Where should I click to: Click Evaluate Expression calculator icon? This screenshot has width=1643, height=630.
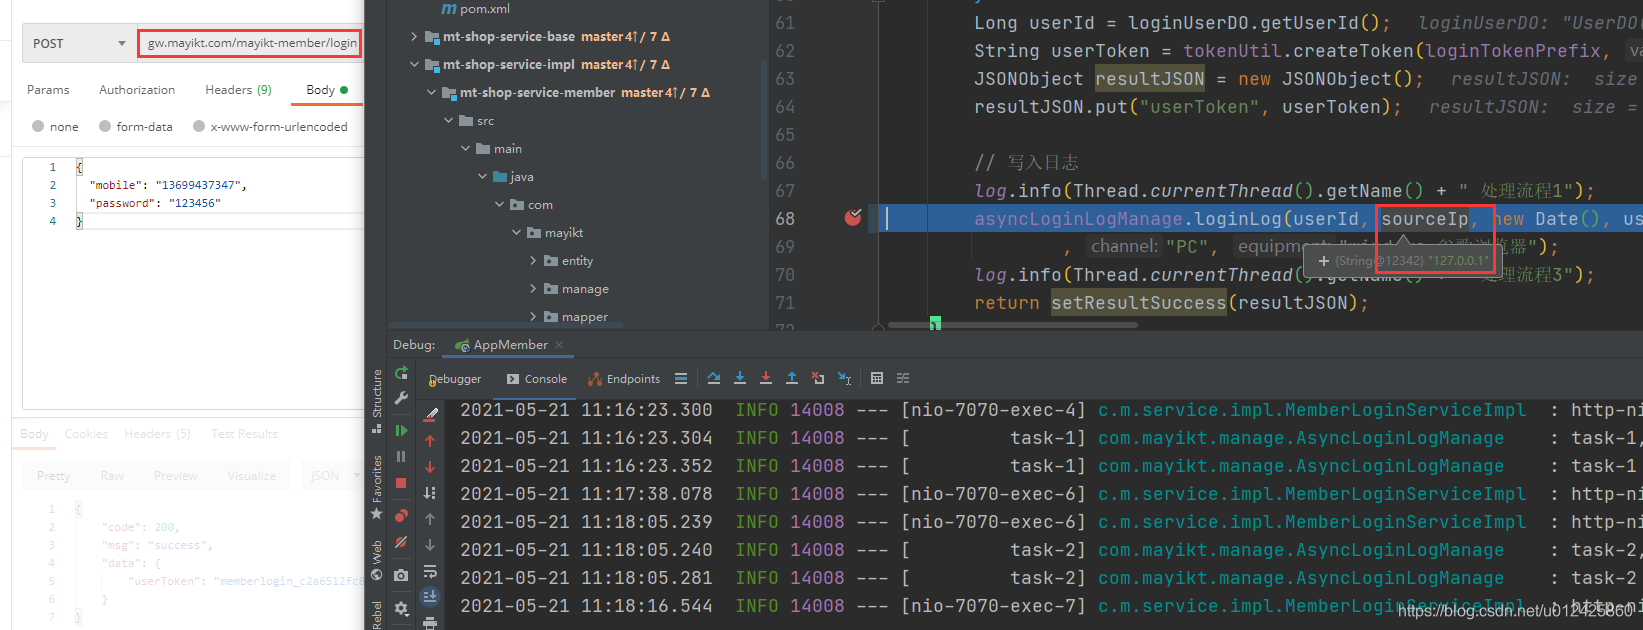pos(877,378)
